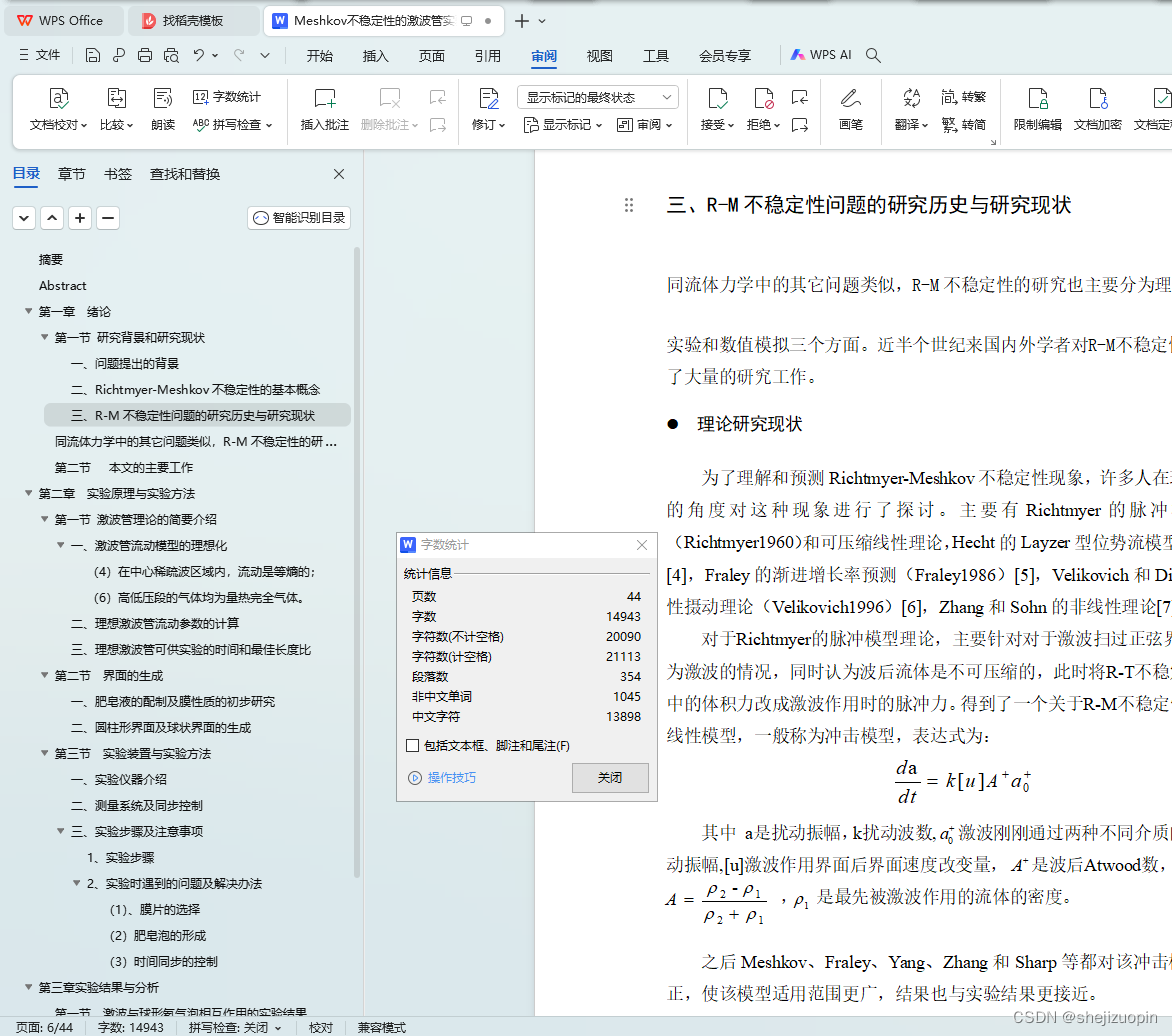This screenshot has width=1172, height=1036.
Task: Click the WPS AI button
Action: (x=821, y=55)
